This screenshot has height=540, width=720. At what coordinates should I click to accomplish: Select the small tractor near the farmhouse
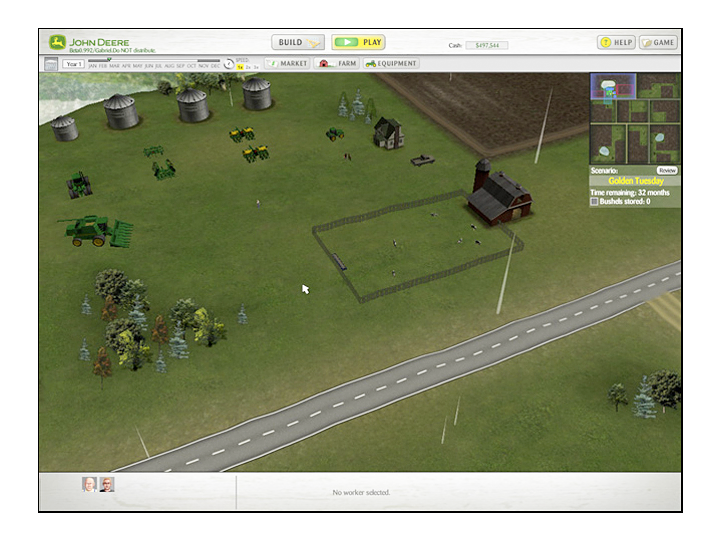coord(335,134)
